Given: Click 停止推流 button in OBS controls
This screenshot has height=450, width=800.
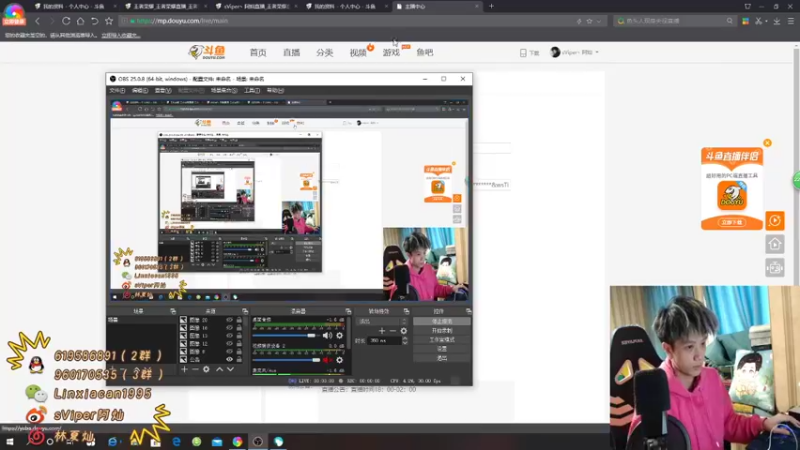Looking at the screenshot, I should (x=442, y=321).
